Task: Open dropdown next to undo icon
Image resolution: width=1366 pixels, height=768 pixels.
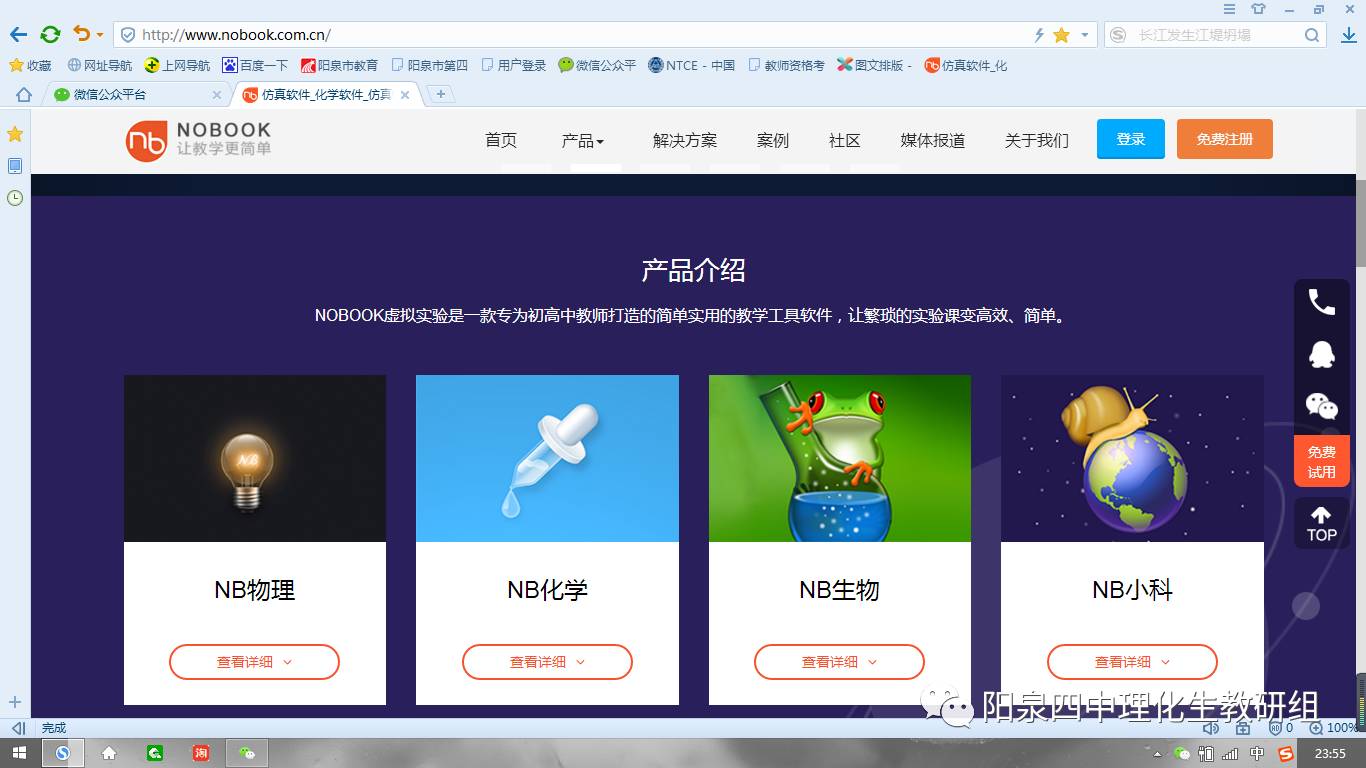Action: point(99,36)
